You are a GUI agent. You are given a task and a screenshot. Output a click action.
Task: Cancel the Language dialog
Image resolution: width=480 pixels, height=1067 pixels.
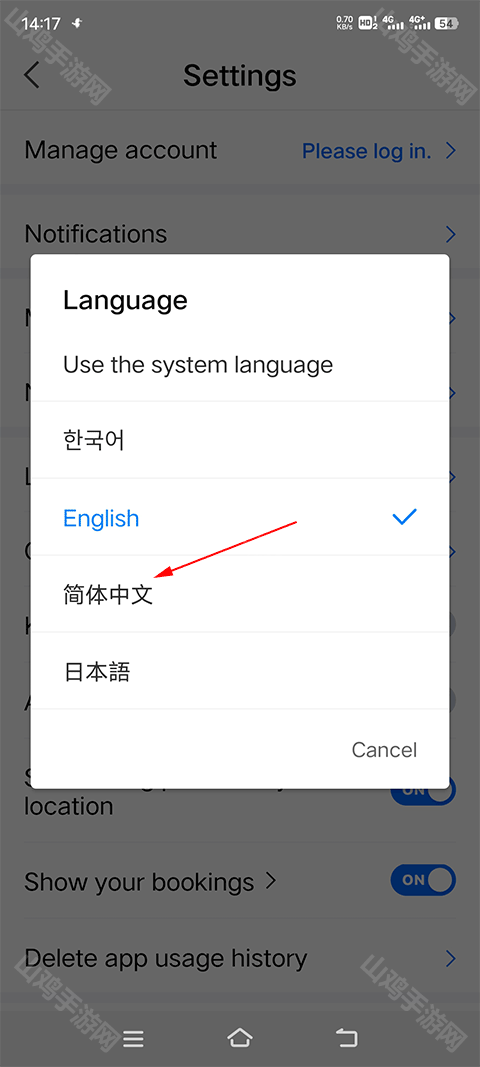(384, 749)
